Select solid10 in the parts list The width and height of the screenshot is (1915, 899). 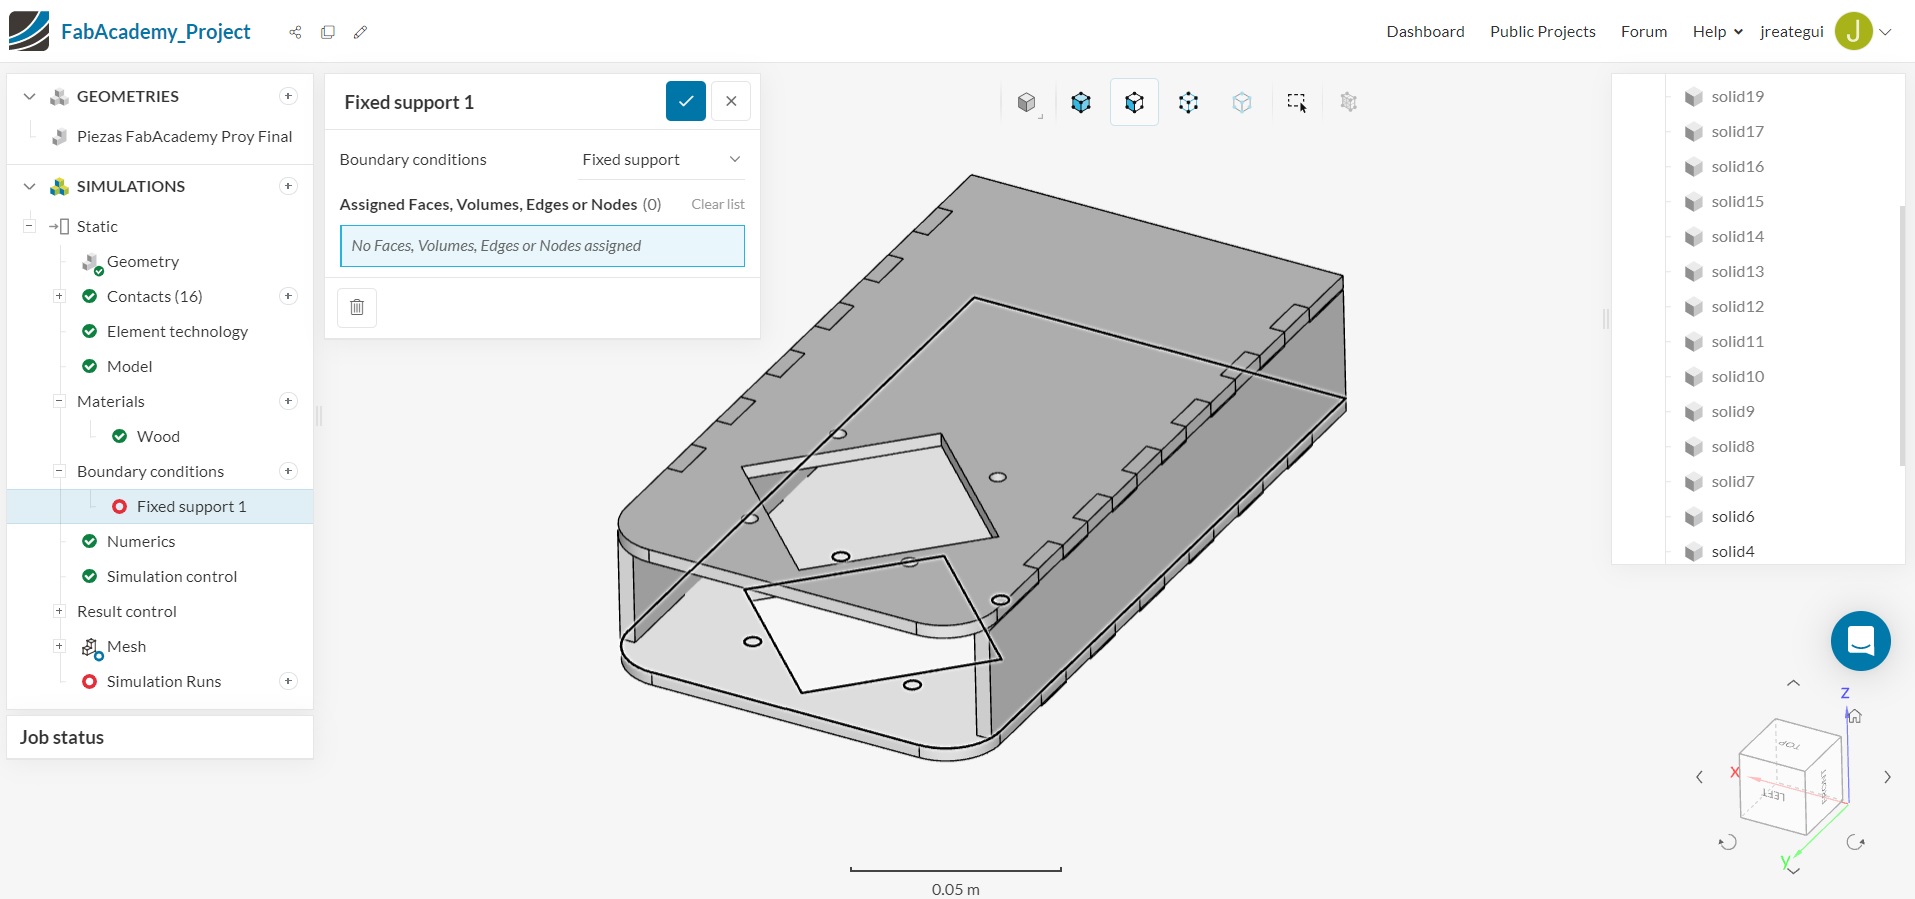pyautogui.click(x=1737, y=377)
